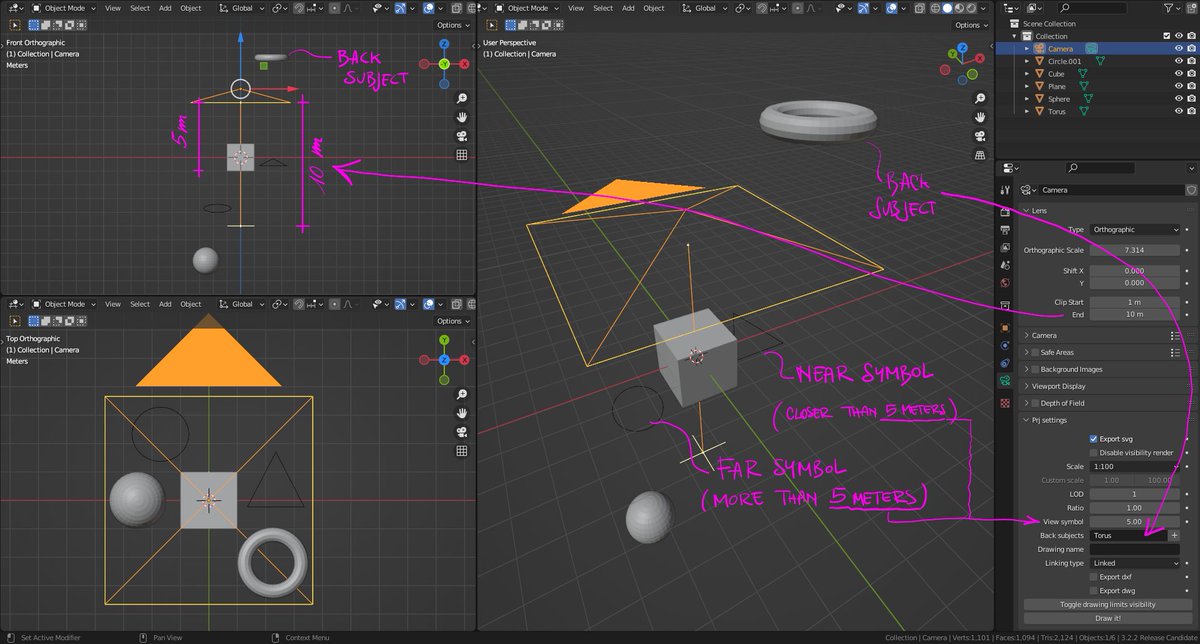Open the Output properties tab icon

(1005, 232)
